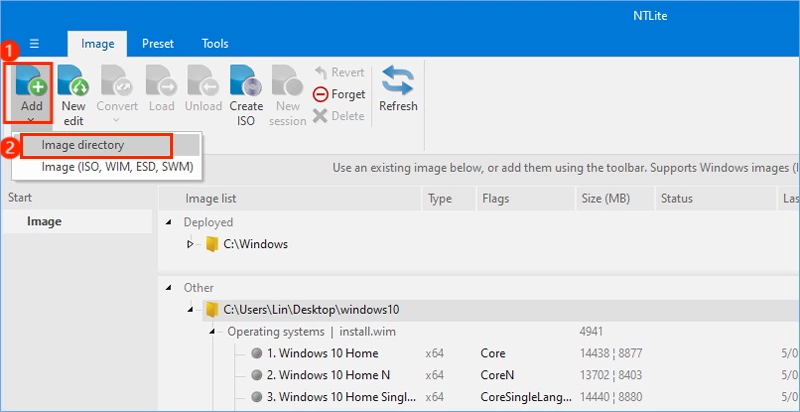Screen dimensions: 800x412
Task: Click the Revert arrow icon
Action: (x=320, y=72)
